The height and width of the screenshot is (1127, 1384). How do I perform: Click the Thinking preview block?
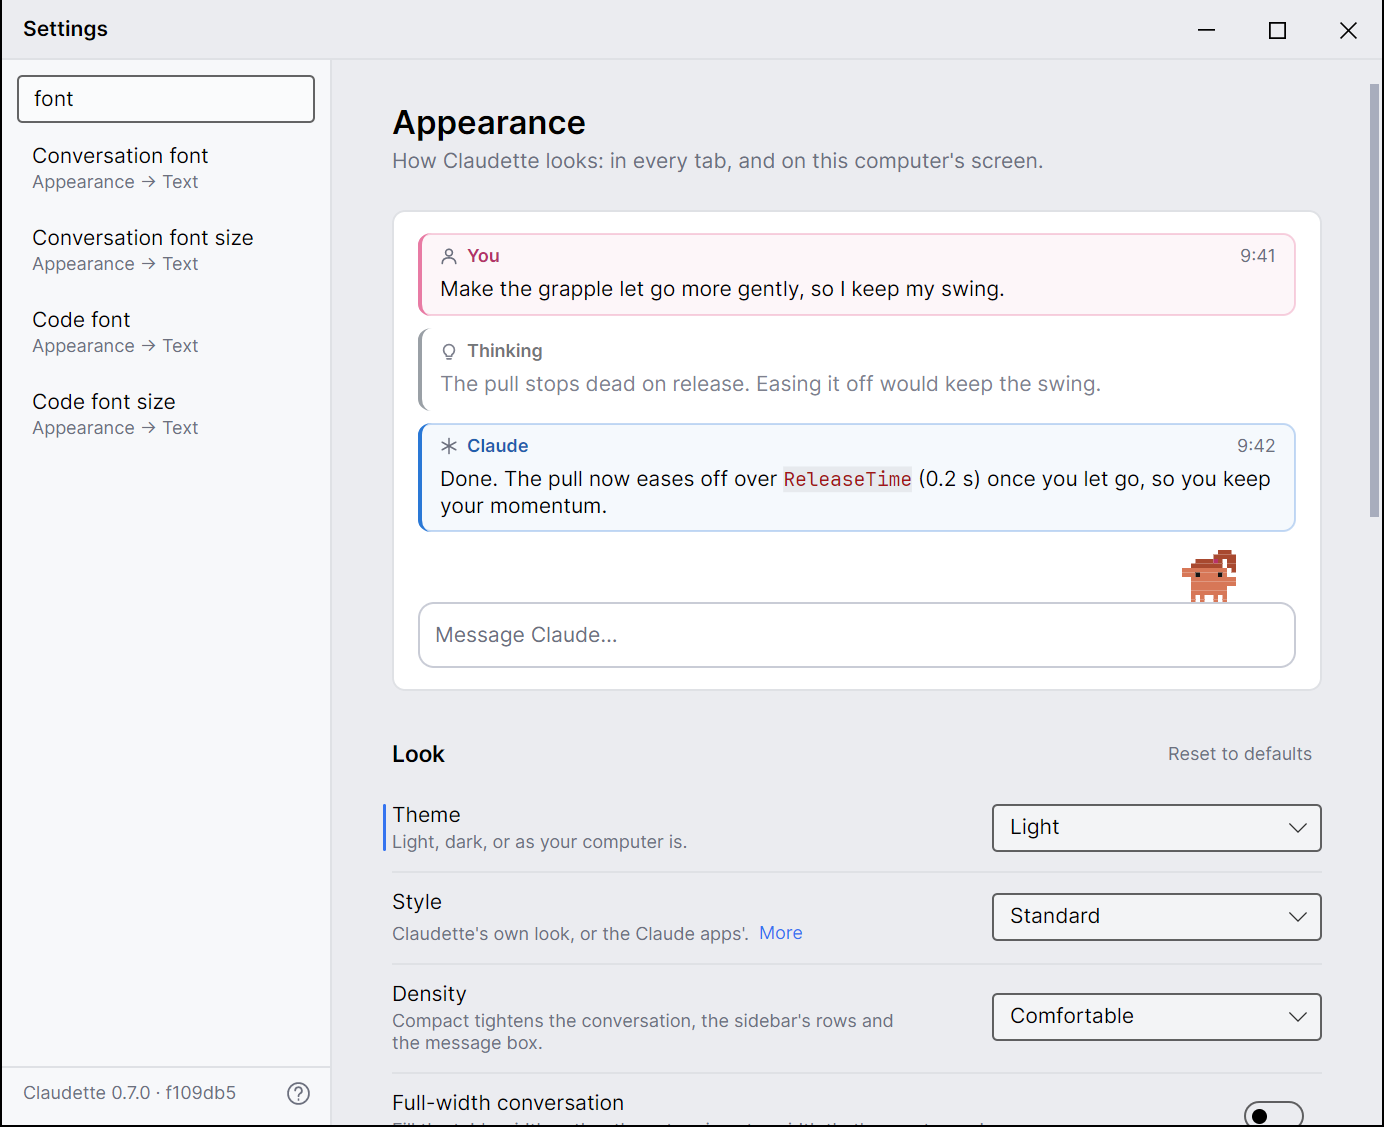[857, 369]
